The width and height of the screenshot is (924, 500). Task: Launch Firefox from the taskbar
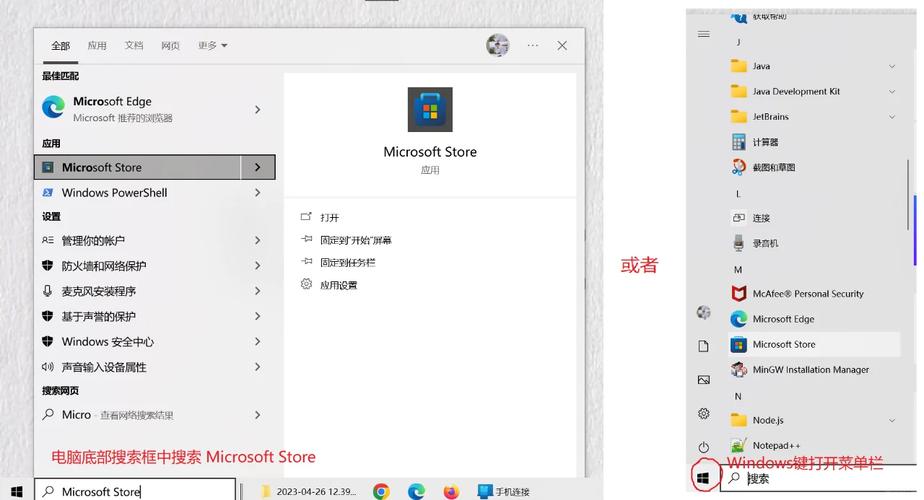pos(451,491)
